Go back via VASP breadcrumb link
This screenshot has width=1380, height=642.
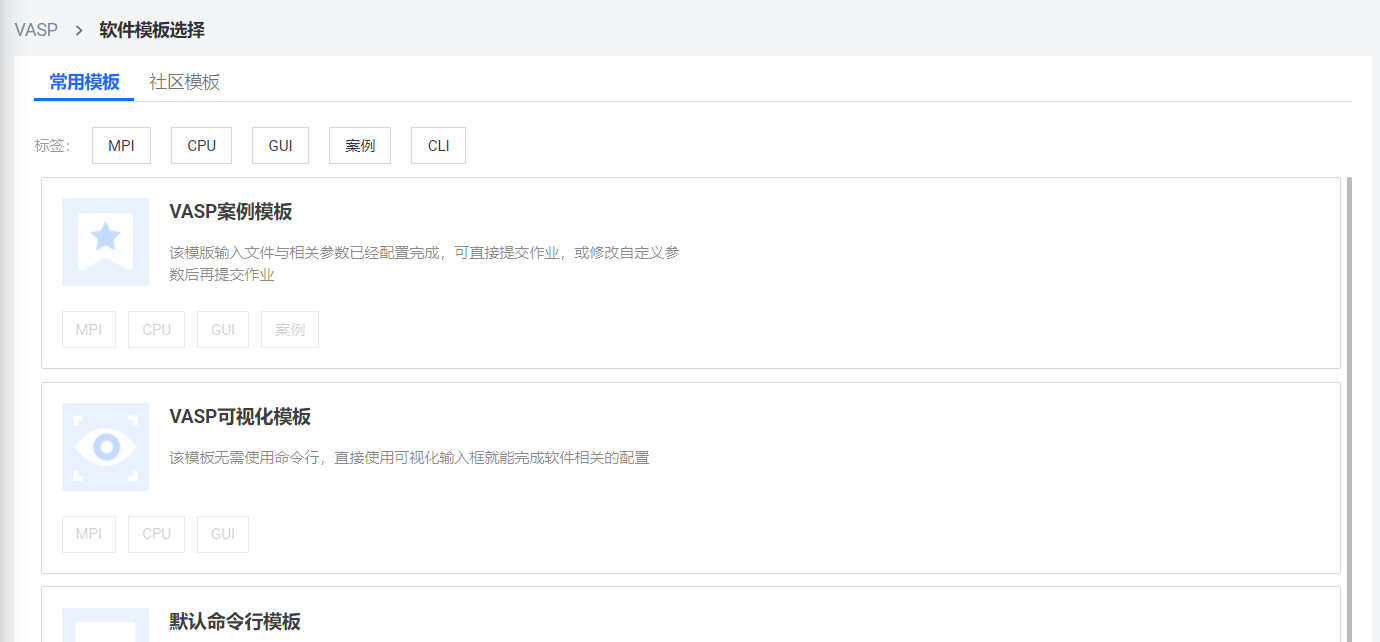pos(36,30)
